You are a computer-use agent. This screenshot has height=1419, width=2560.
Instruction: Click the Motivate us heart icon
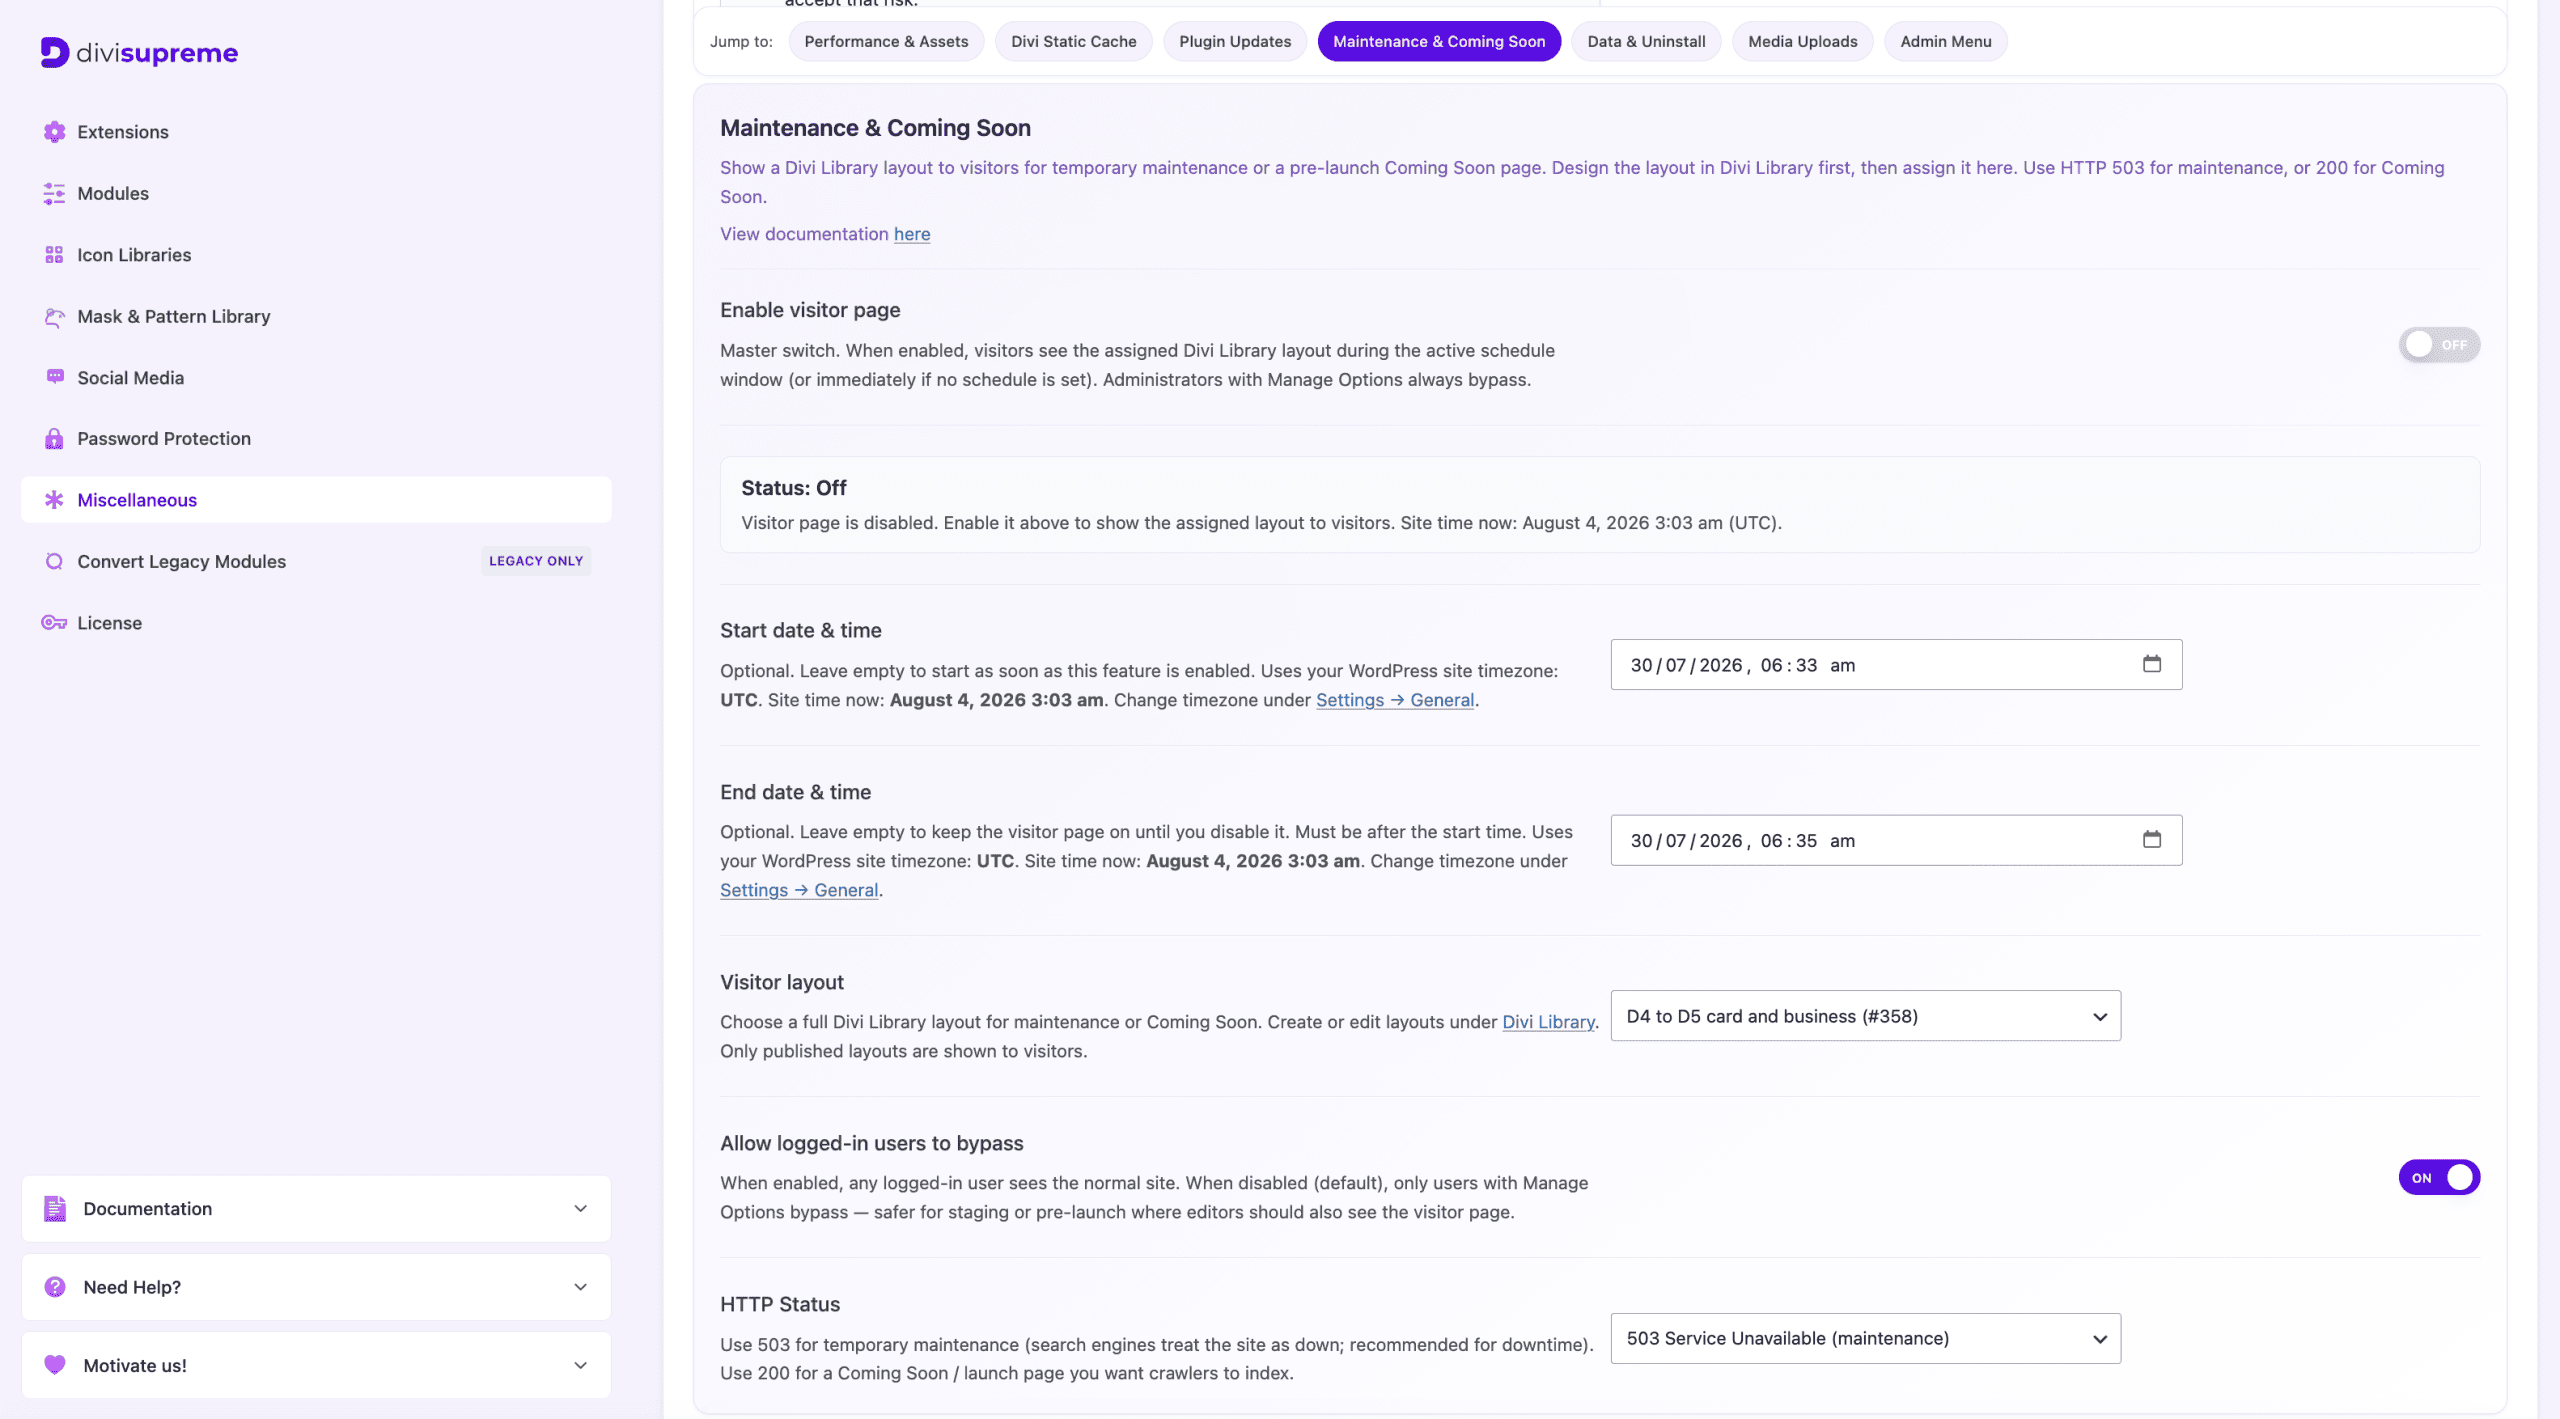coord(55,1364)
